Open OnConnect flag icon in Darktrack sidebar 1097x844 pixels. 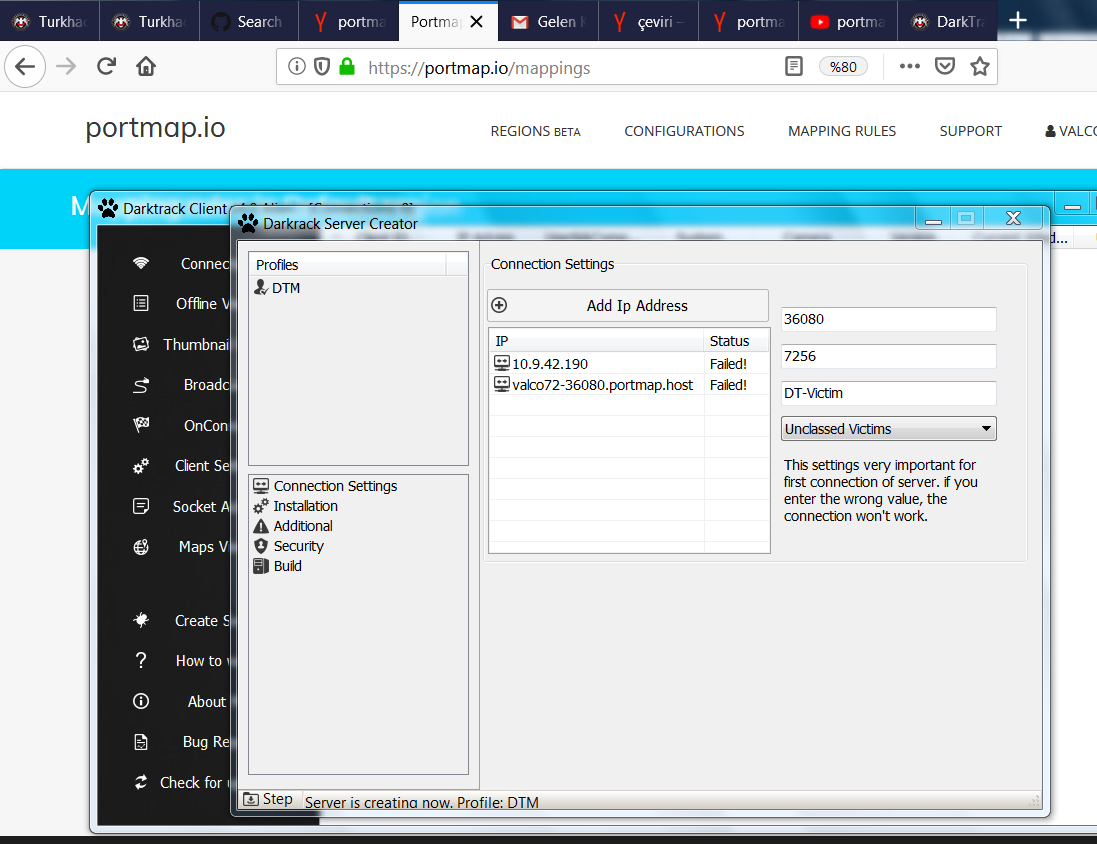(141, 425)
